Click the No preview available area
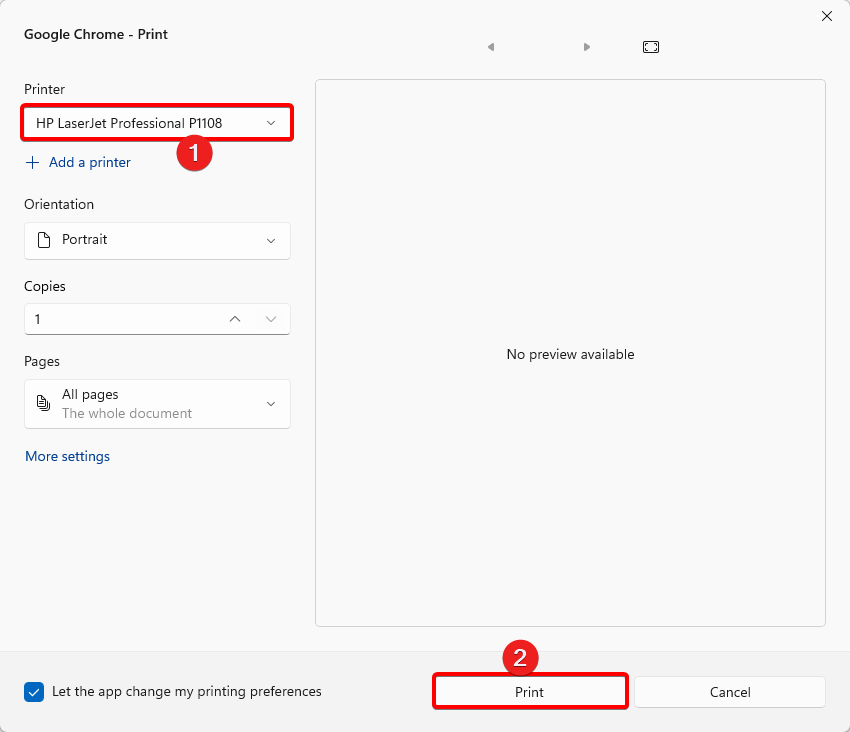Viewport: 850px width, 732px height. tap(570, 354)
